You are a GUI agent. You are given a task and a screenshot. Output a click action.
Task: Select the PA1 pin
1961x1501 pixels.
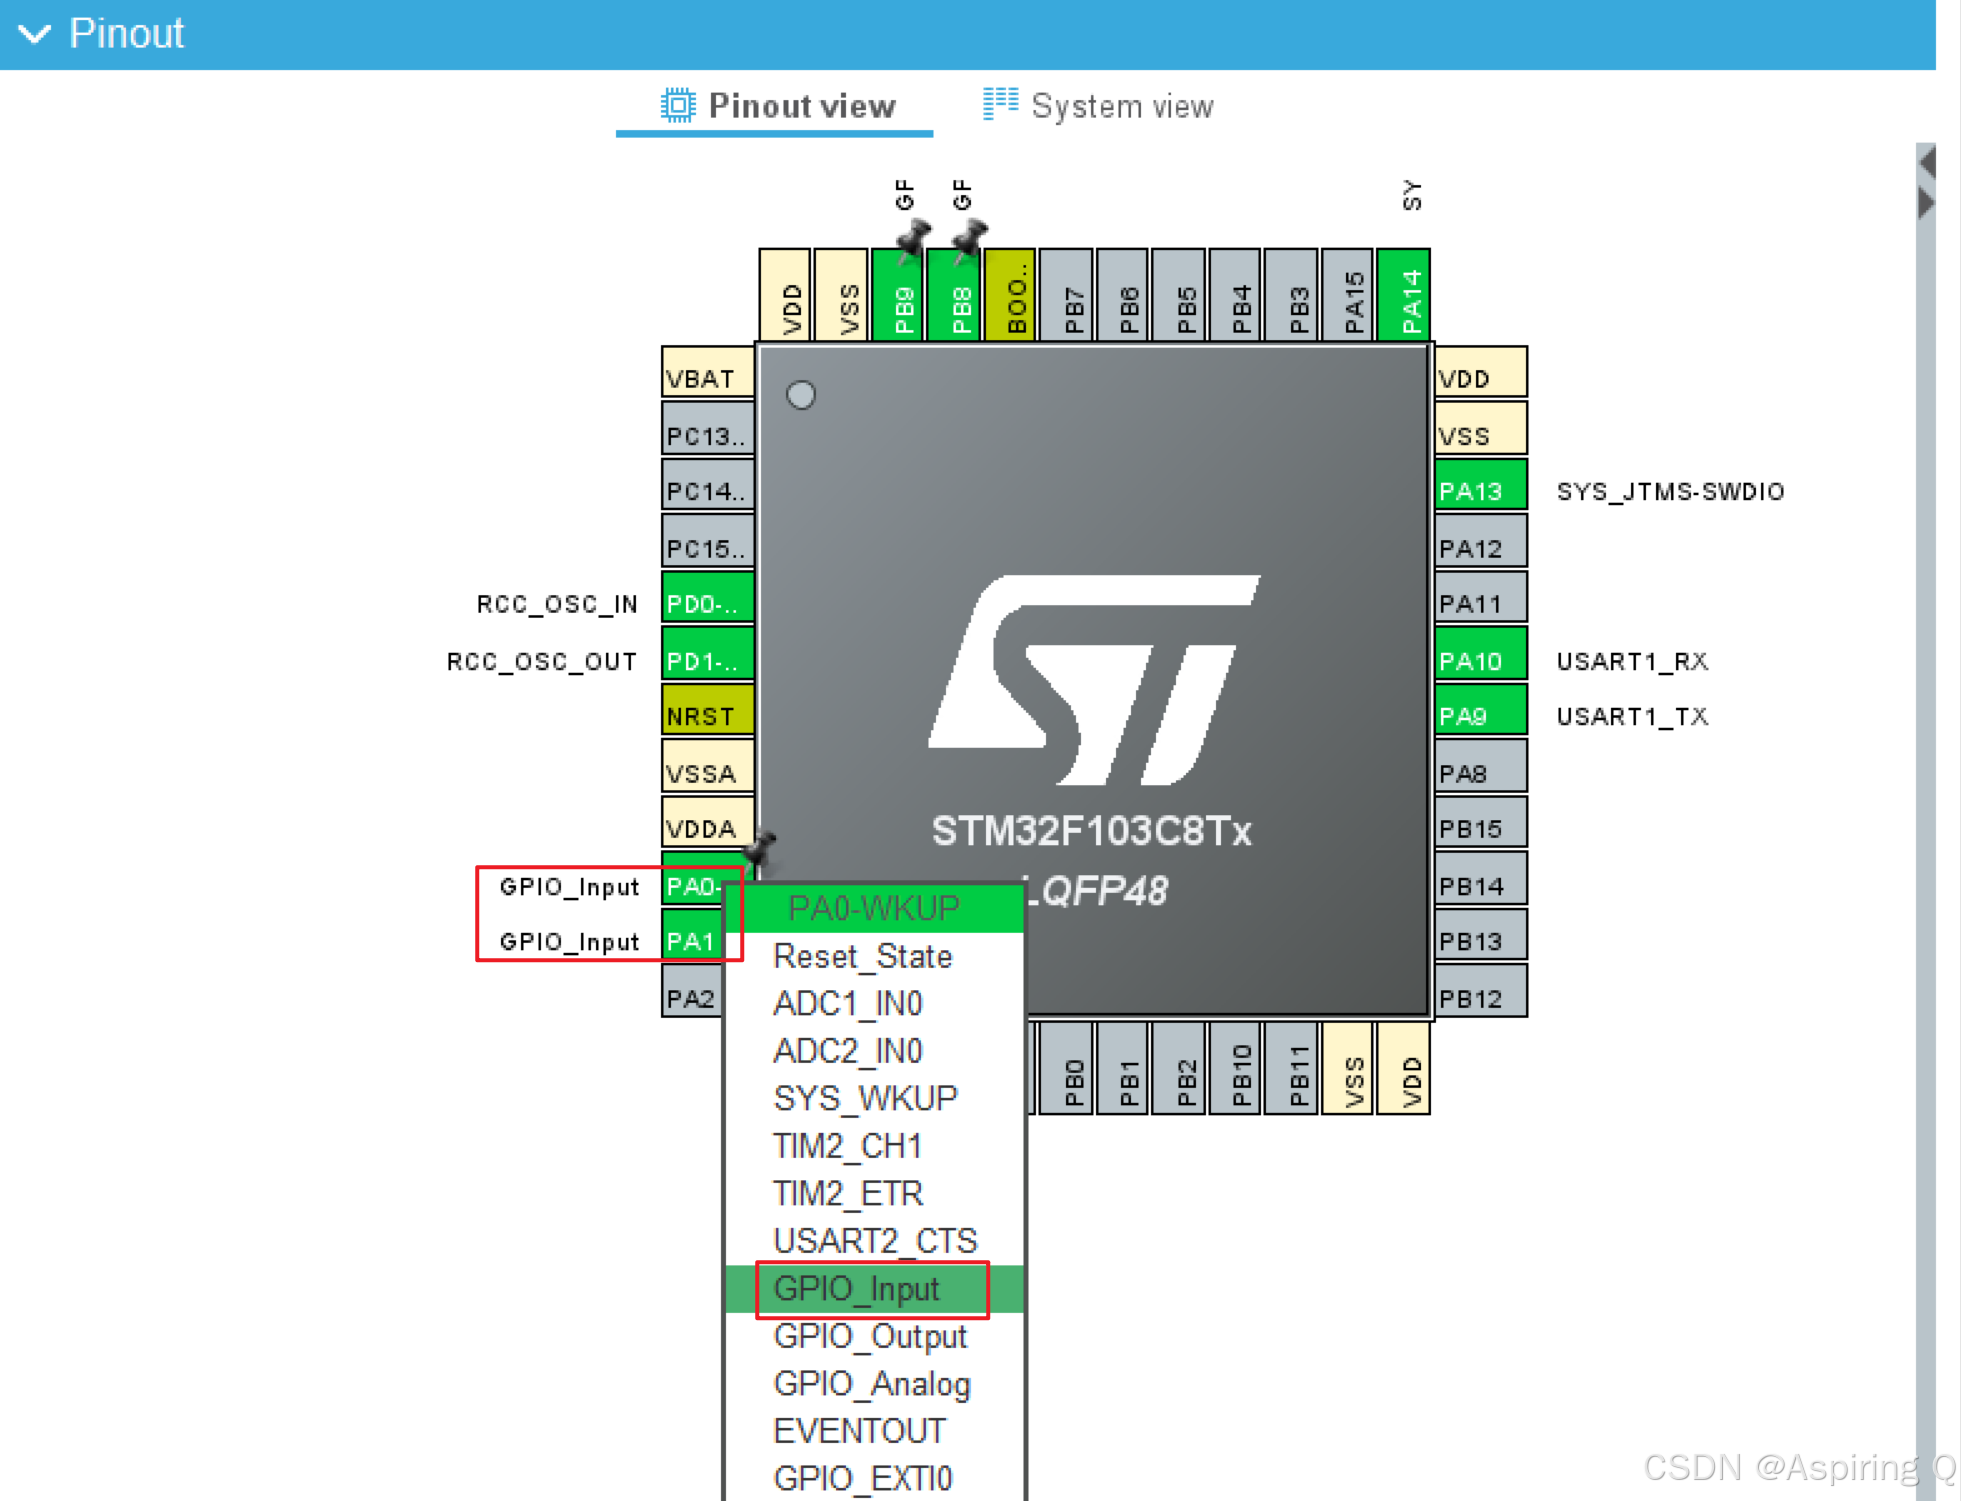[x=692, y=936]
